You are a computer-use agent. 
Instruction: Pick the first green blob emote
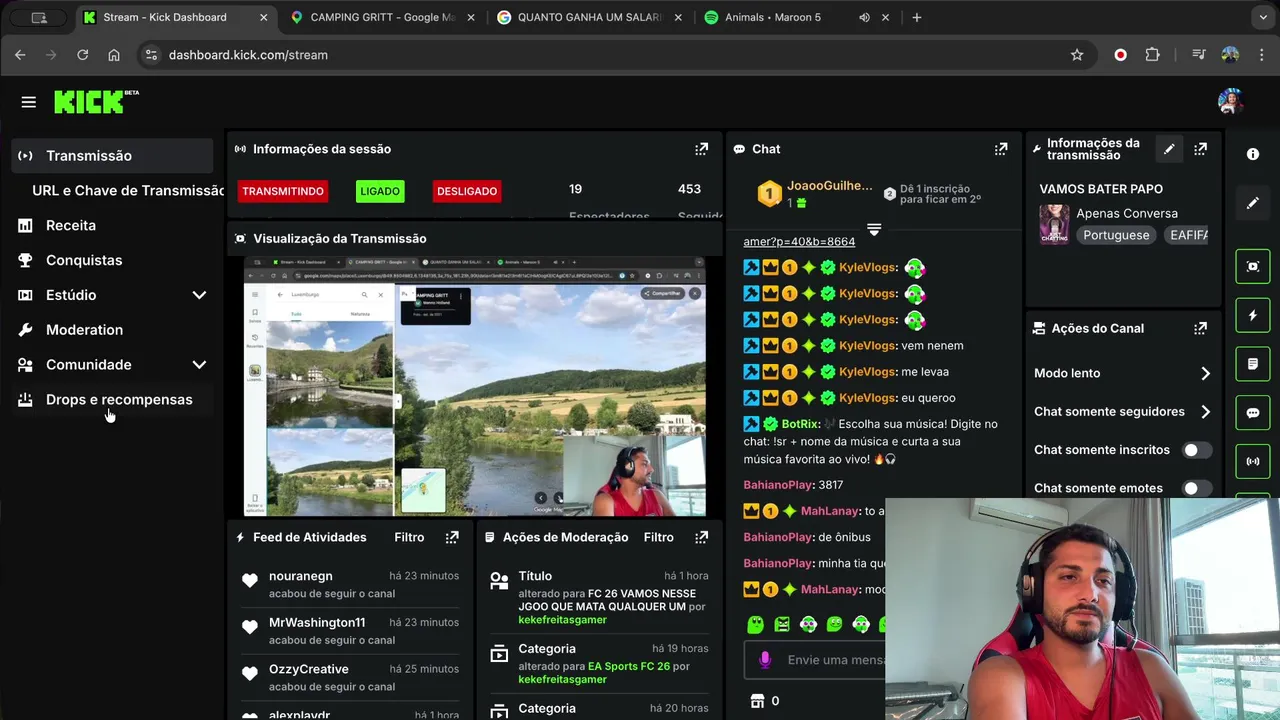point(756,625)
